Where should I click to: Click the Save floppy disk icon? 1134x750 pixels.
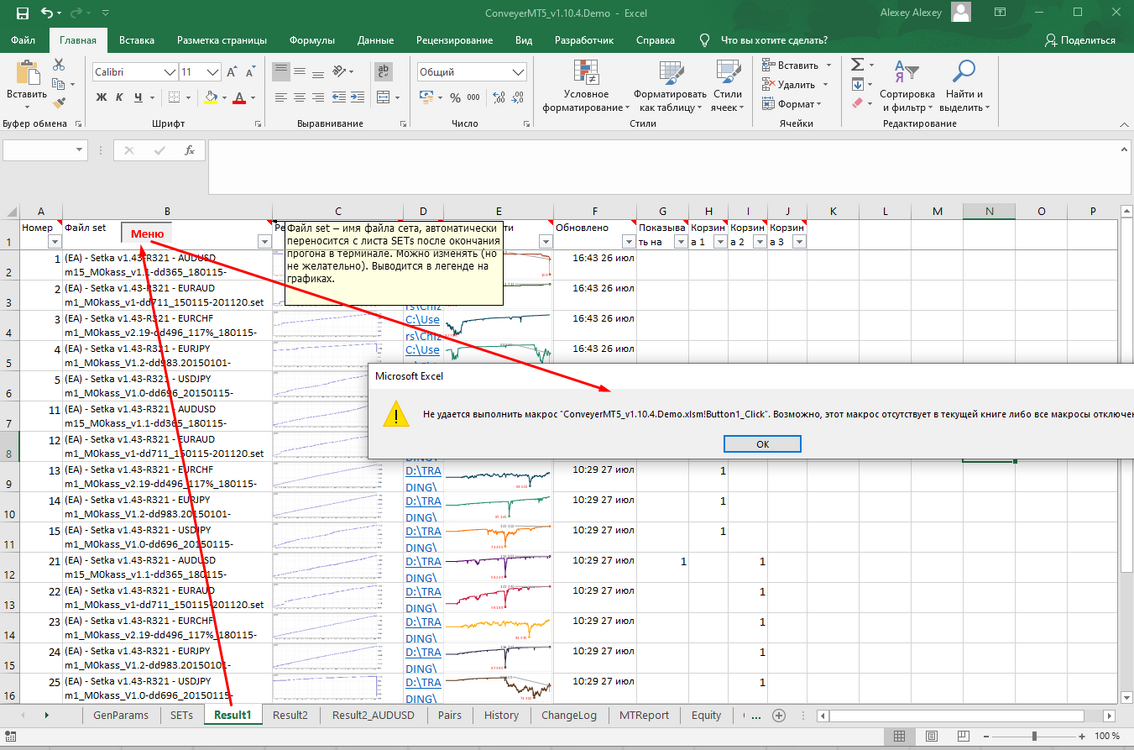pos(22,13)
